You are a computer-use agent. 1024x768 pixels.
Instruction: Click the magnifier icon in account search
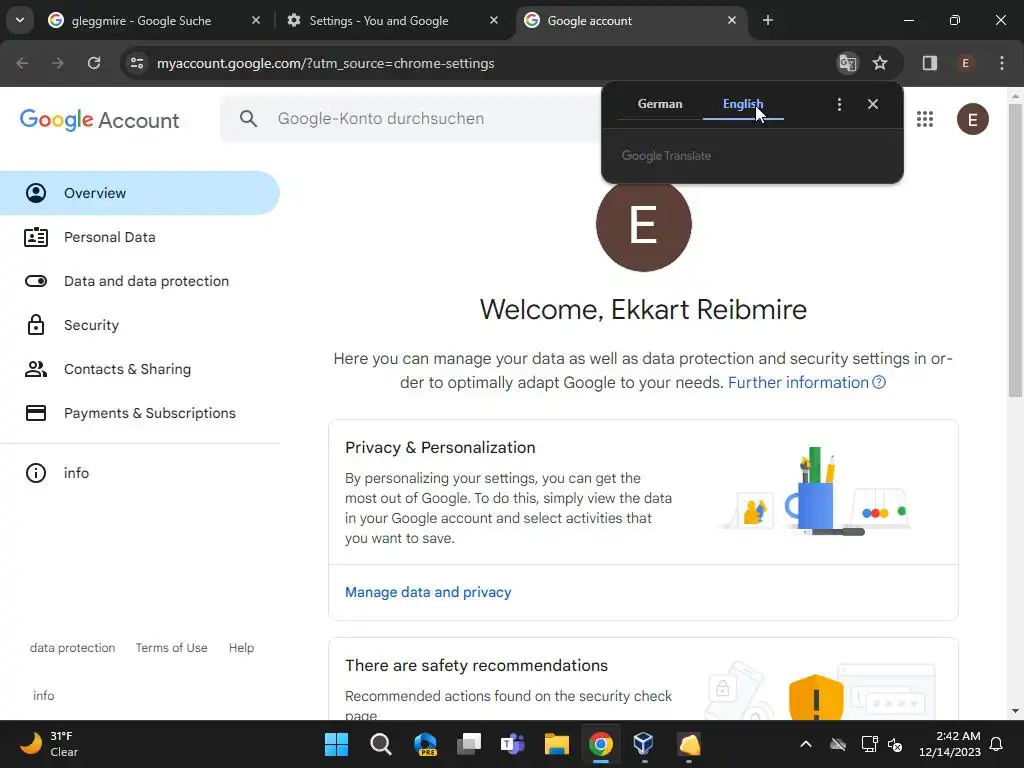248,119
